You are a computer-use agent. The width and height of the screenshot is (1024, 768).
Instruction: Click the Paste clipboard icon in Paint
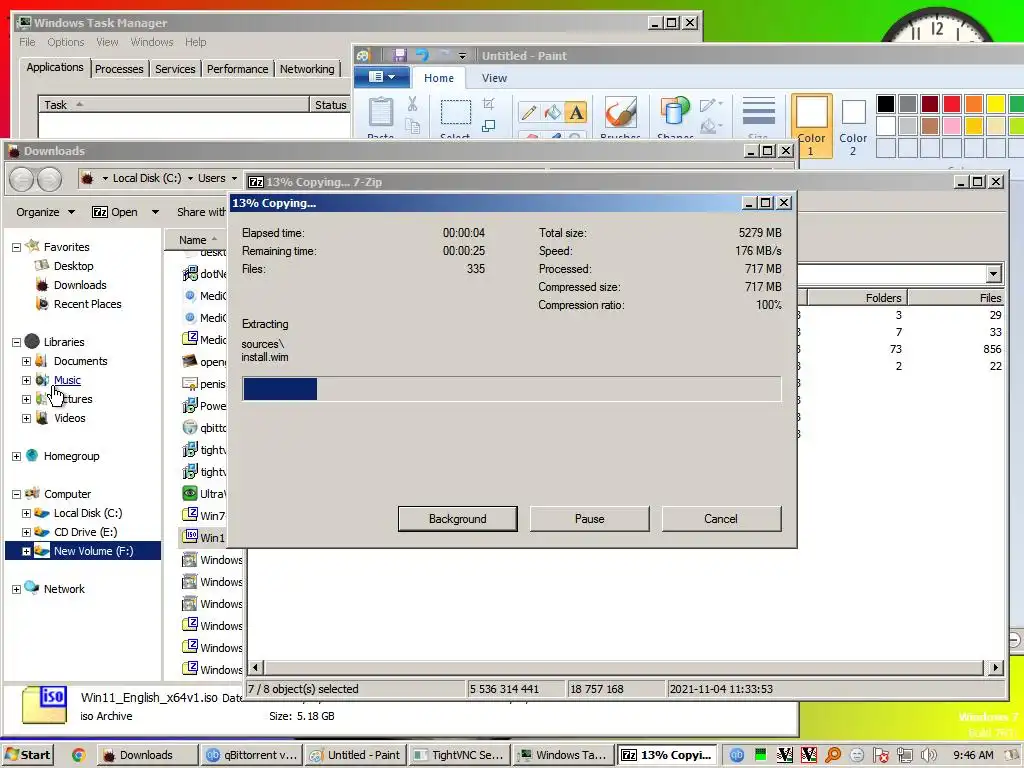click(381, 112)
